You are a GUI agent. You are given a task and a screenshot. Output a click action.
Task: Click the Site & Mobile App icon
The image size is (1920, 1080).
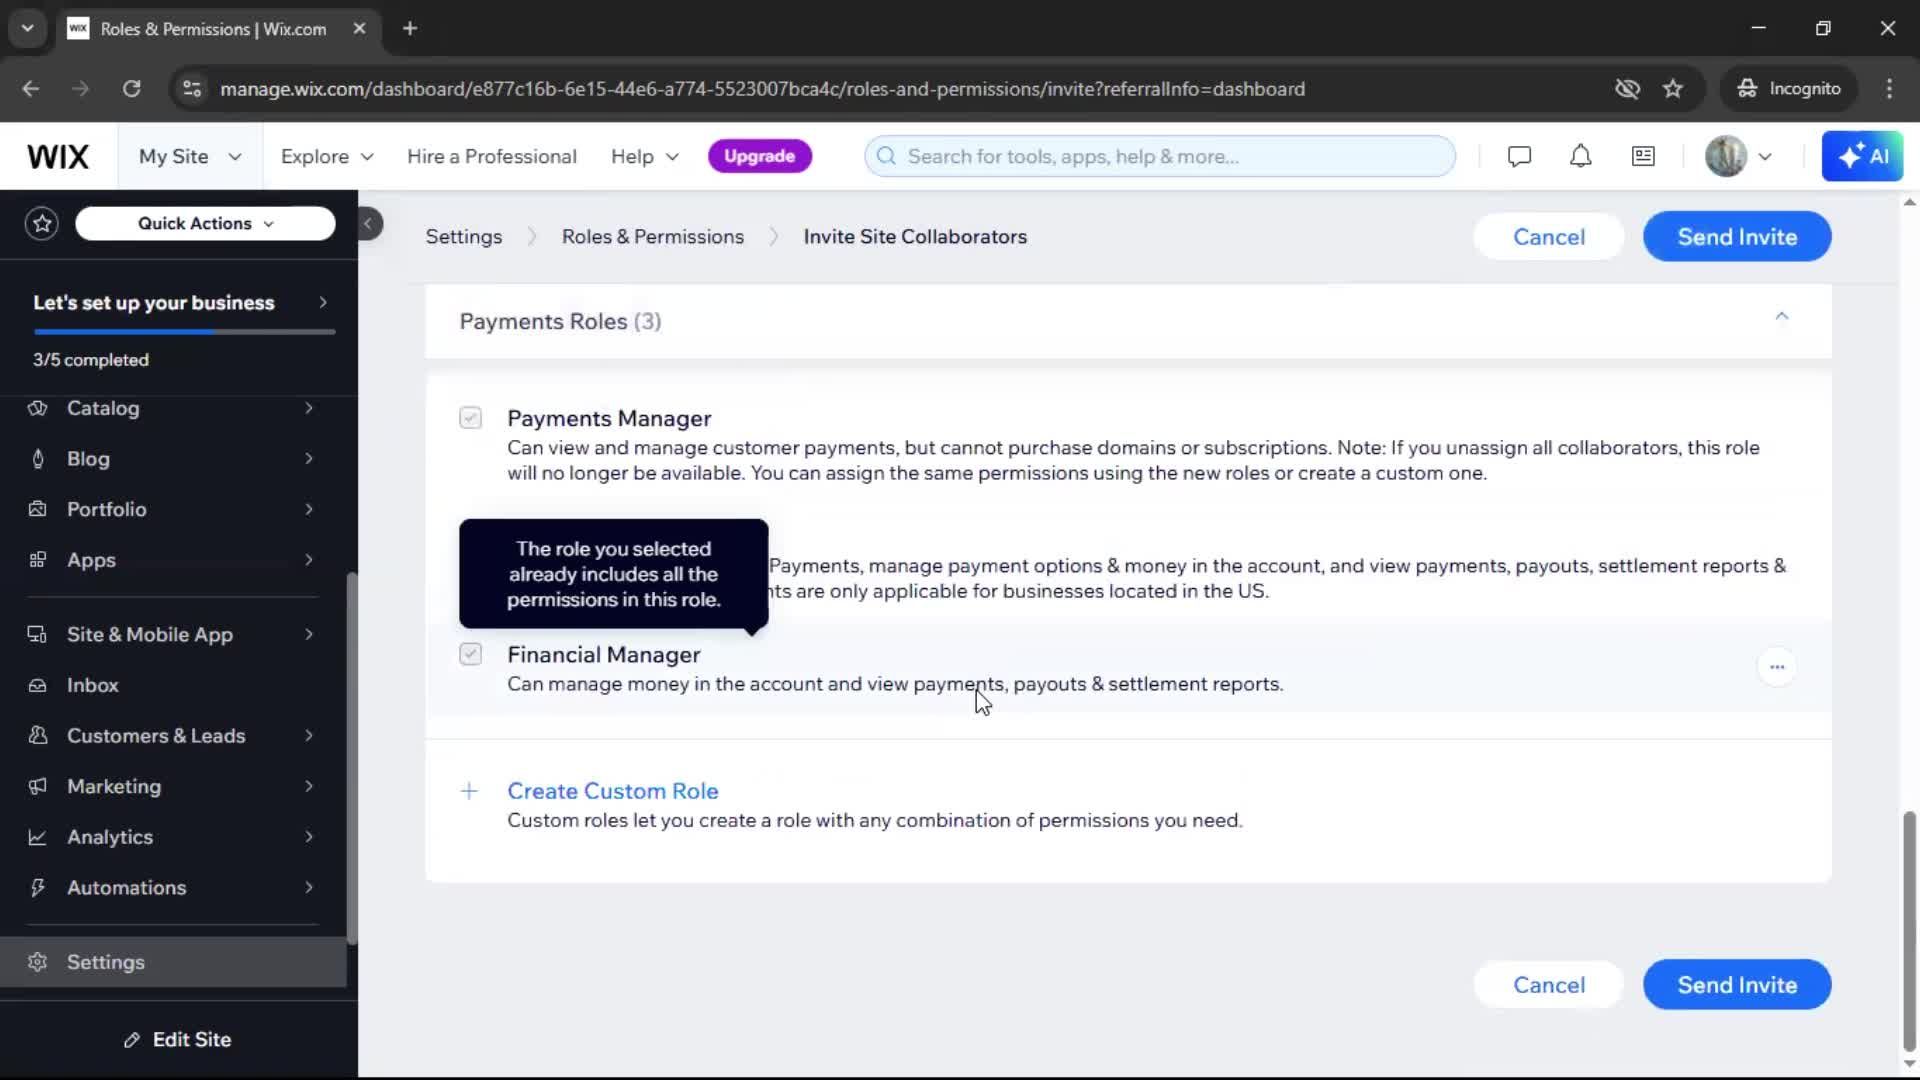(x=38, y=634)
